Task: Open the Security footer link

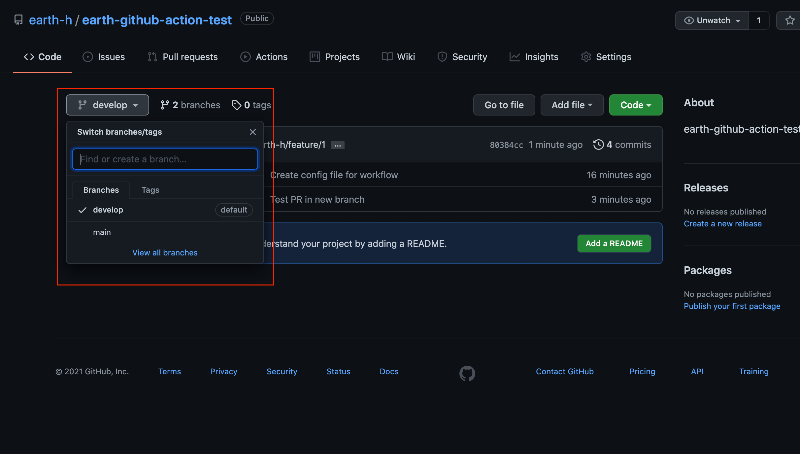Action: tap(282, 371)
